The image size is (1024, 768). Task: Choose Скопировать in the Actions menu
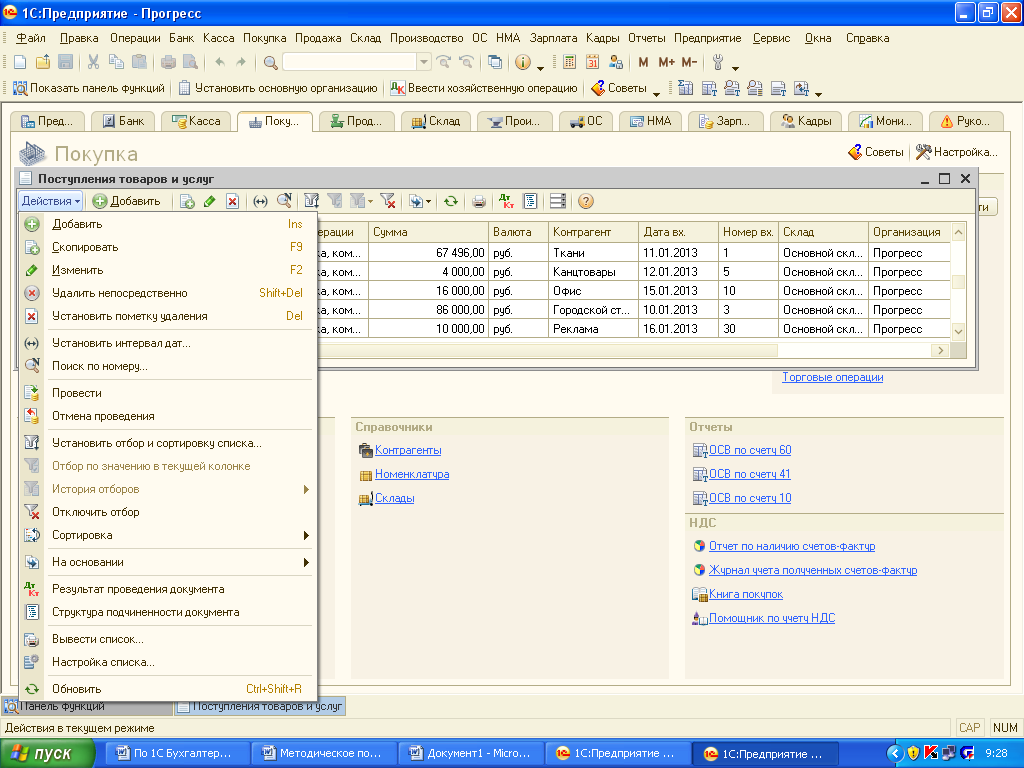pyautogui.click(x=168, y=247)
